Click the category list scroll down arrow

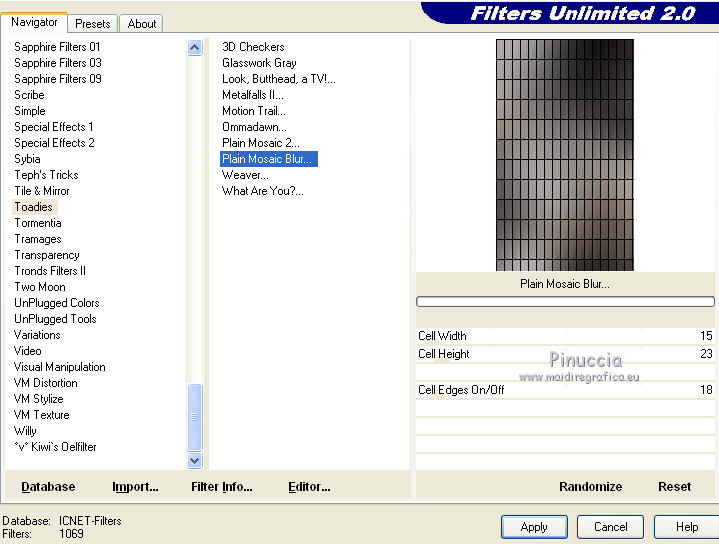click(194, 460)
